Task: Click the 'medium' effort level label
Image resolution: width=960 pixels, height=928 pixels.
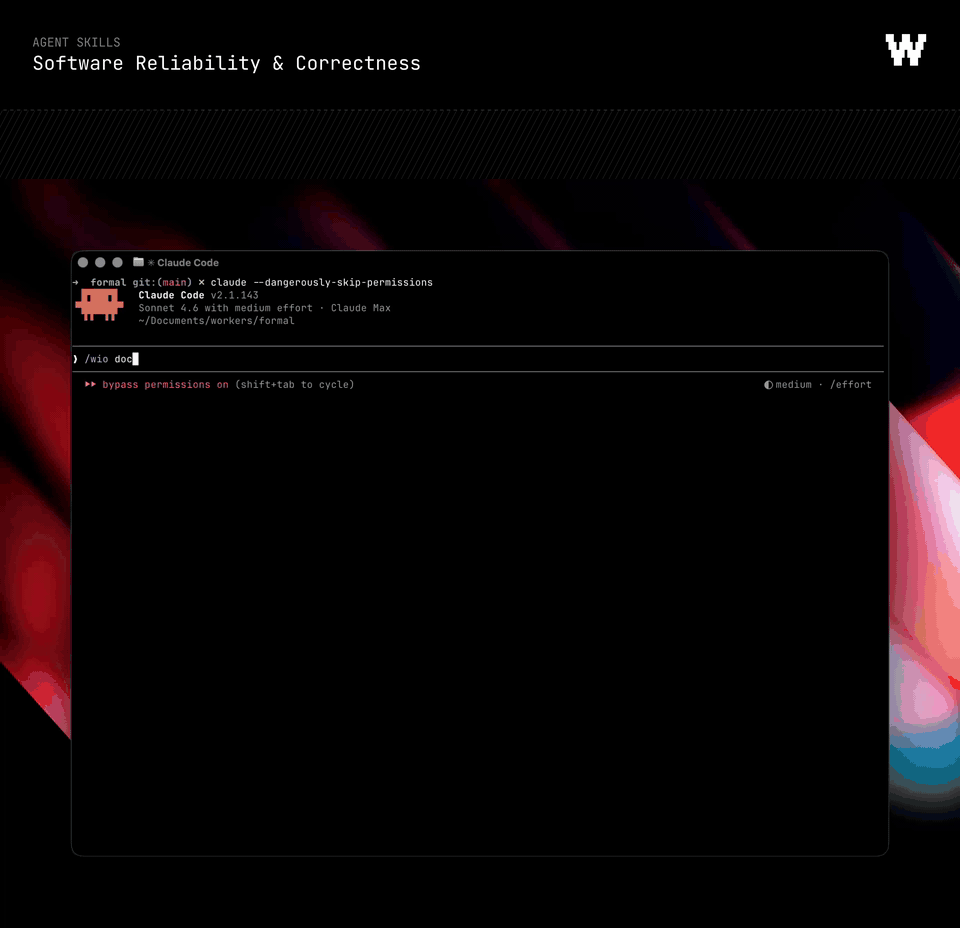Action: click(793, 384)
